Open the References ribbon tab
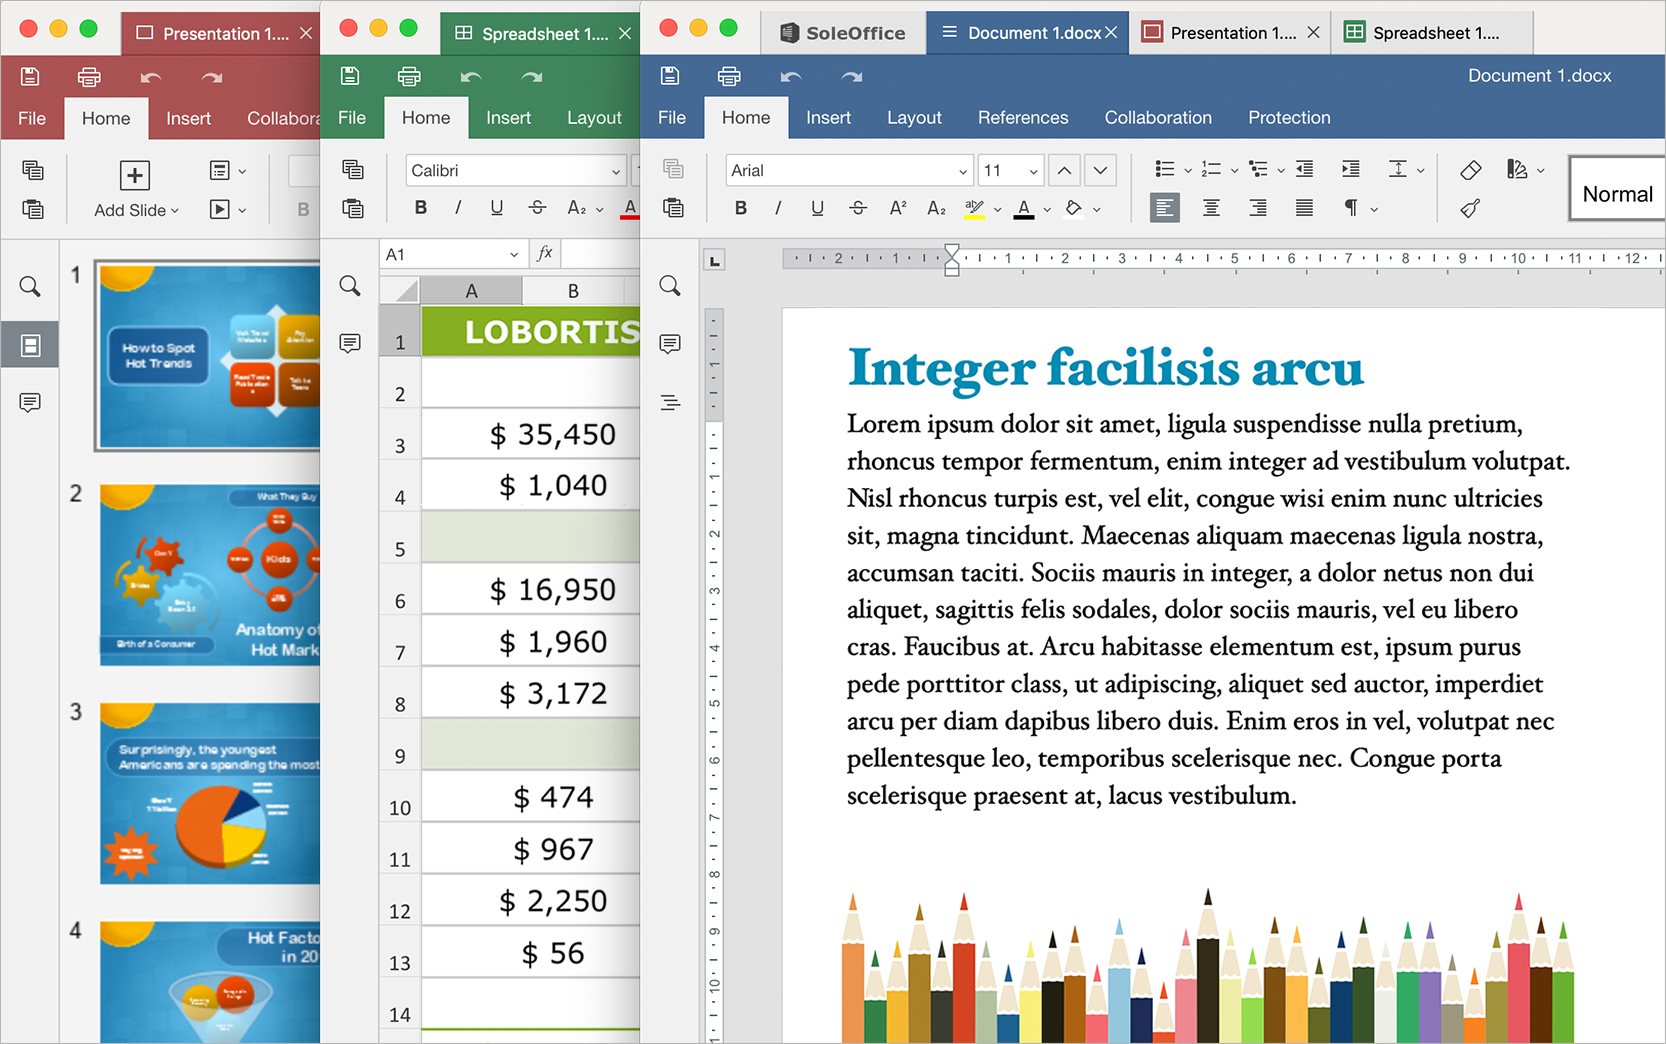Screen dimensions: 1666x1044 tap(1023, 118)
